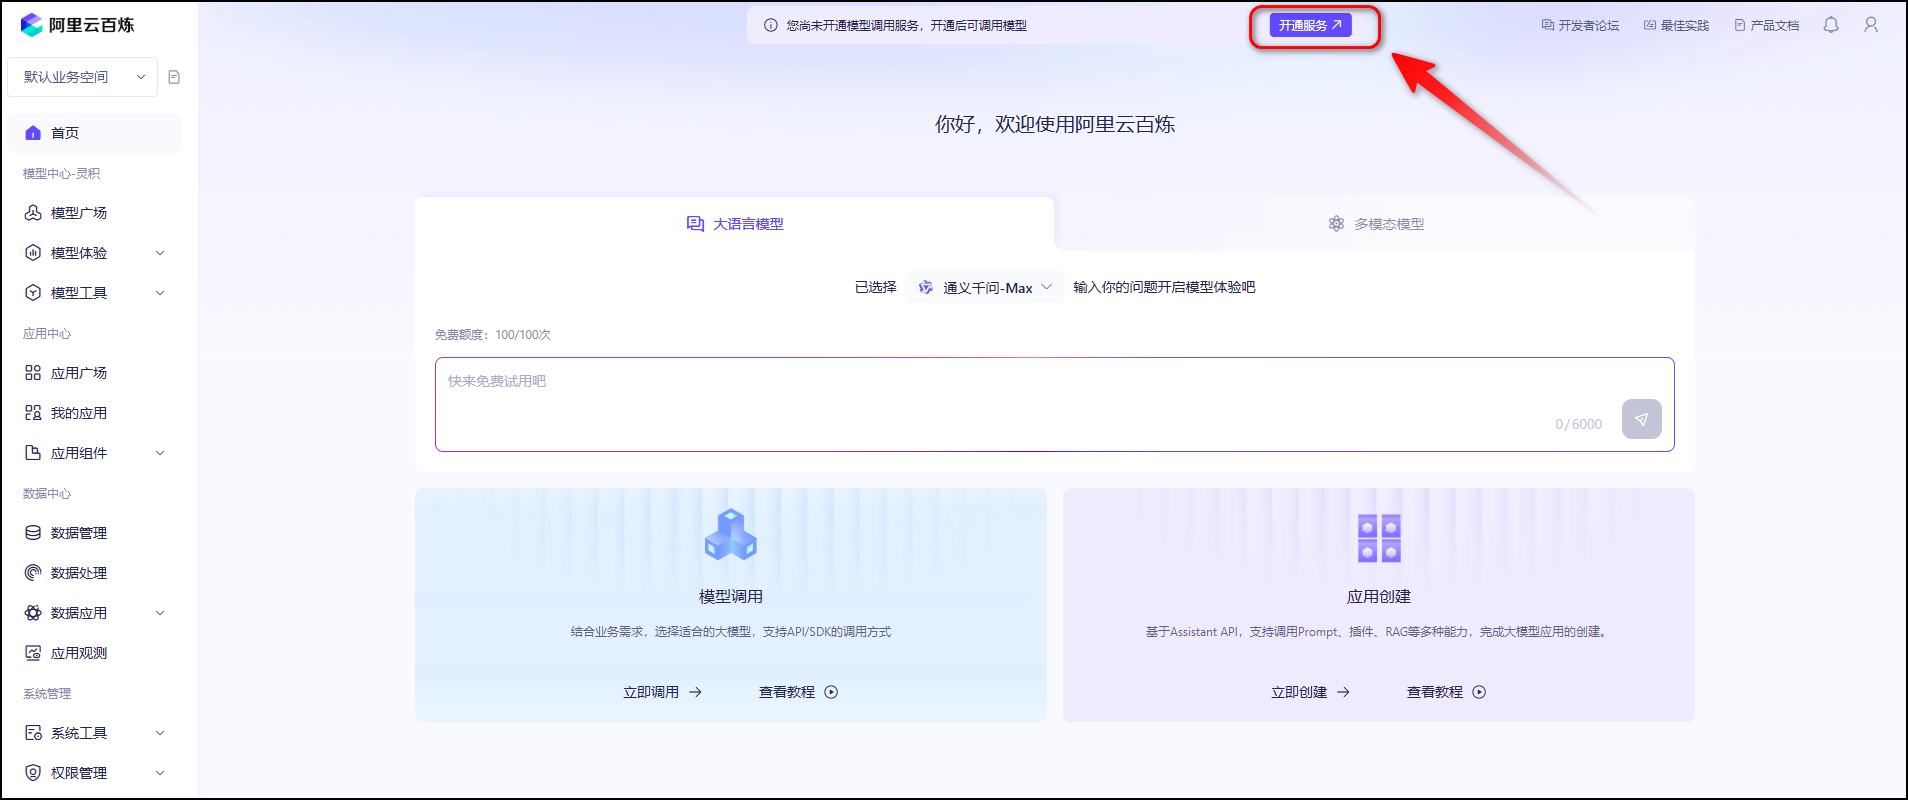The width and height of the screenshot is (1908, 800).
Task: Click the 应用广场 grid icon
Action: (x=33, y=373)
